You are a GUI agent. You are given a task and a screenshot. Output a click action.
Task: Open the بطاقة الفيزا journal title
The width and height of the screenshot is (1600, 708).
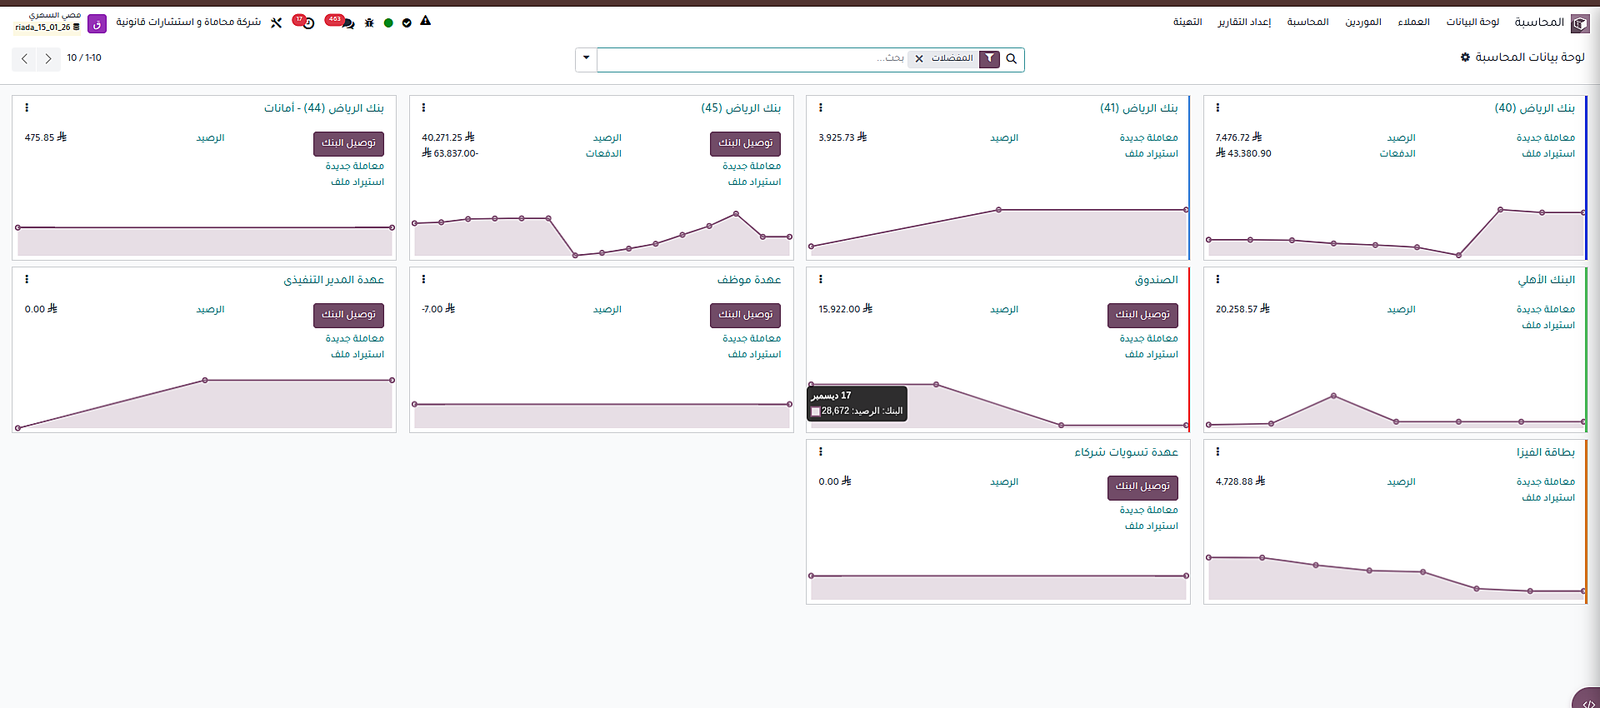[1545, 453]
